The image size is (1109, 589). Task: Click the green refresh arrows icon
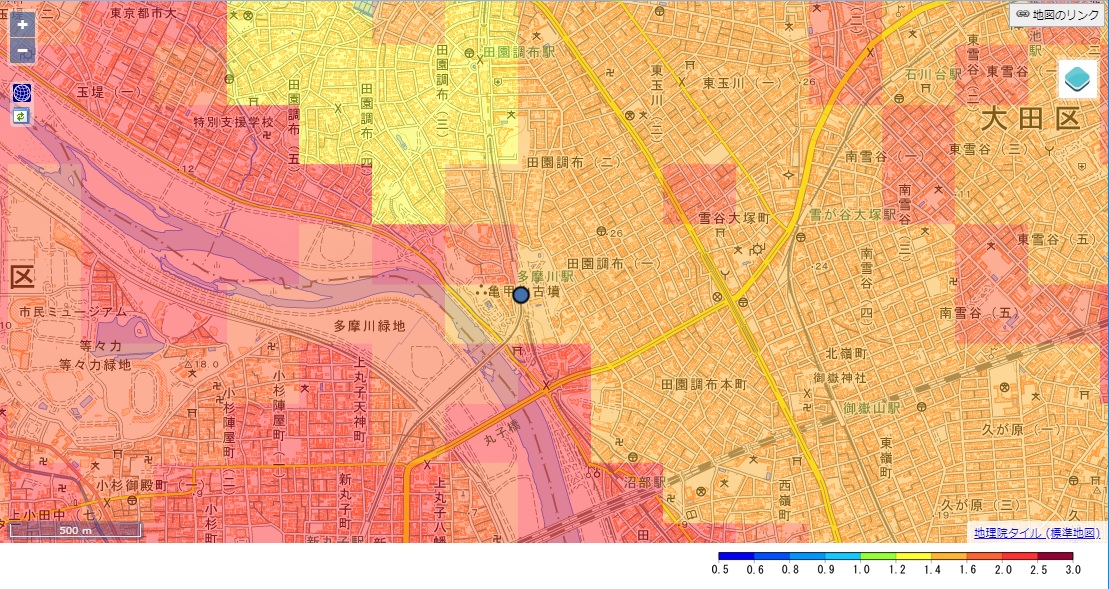pos(22,116)
